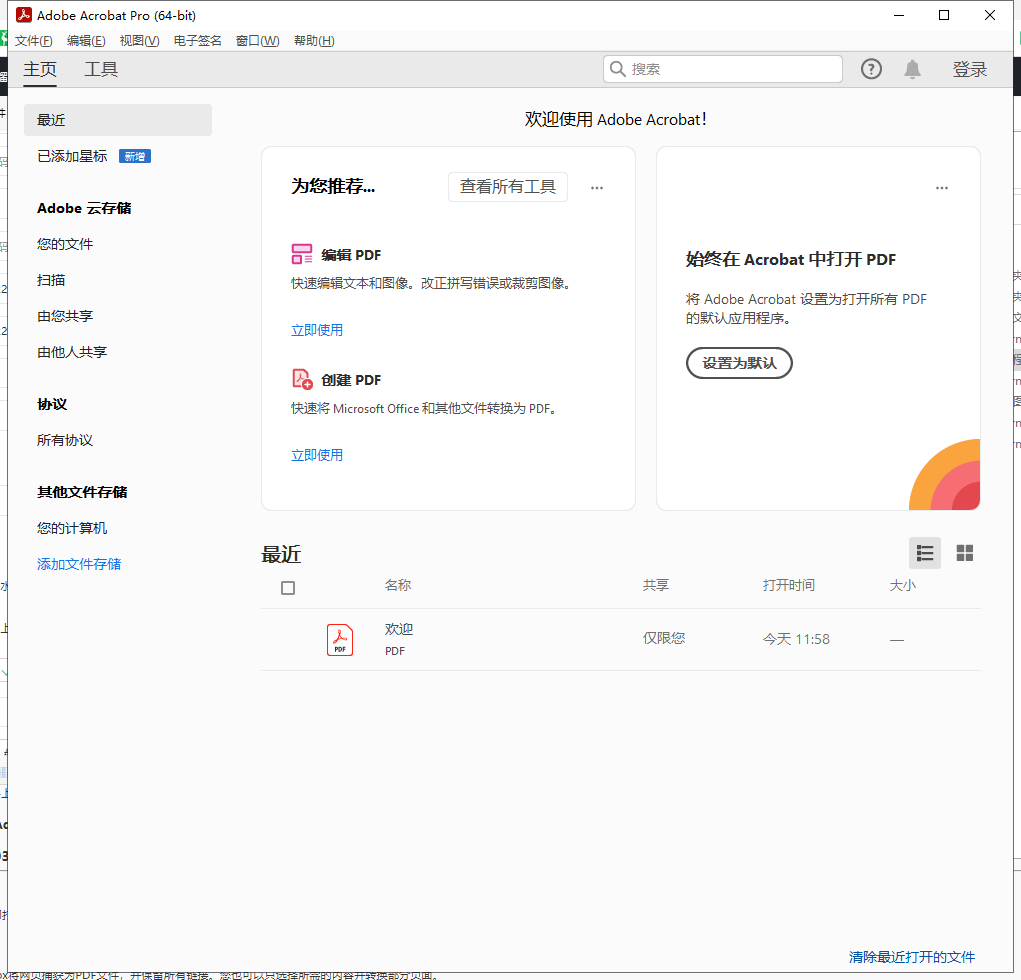1021x980 pixels.
Task: Open the 窗口(W) menu
Action: [257, 41]
